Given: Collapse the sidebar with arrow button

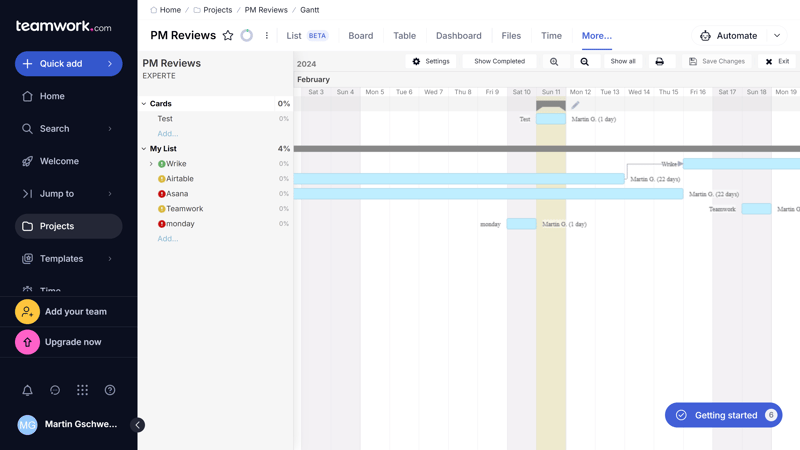Looking at the screenshot, I should (x=137, y=425).
